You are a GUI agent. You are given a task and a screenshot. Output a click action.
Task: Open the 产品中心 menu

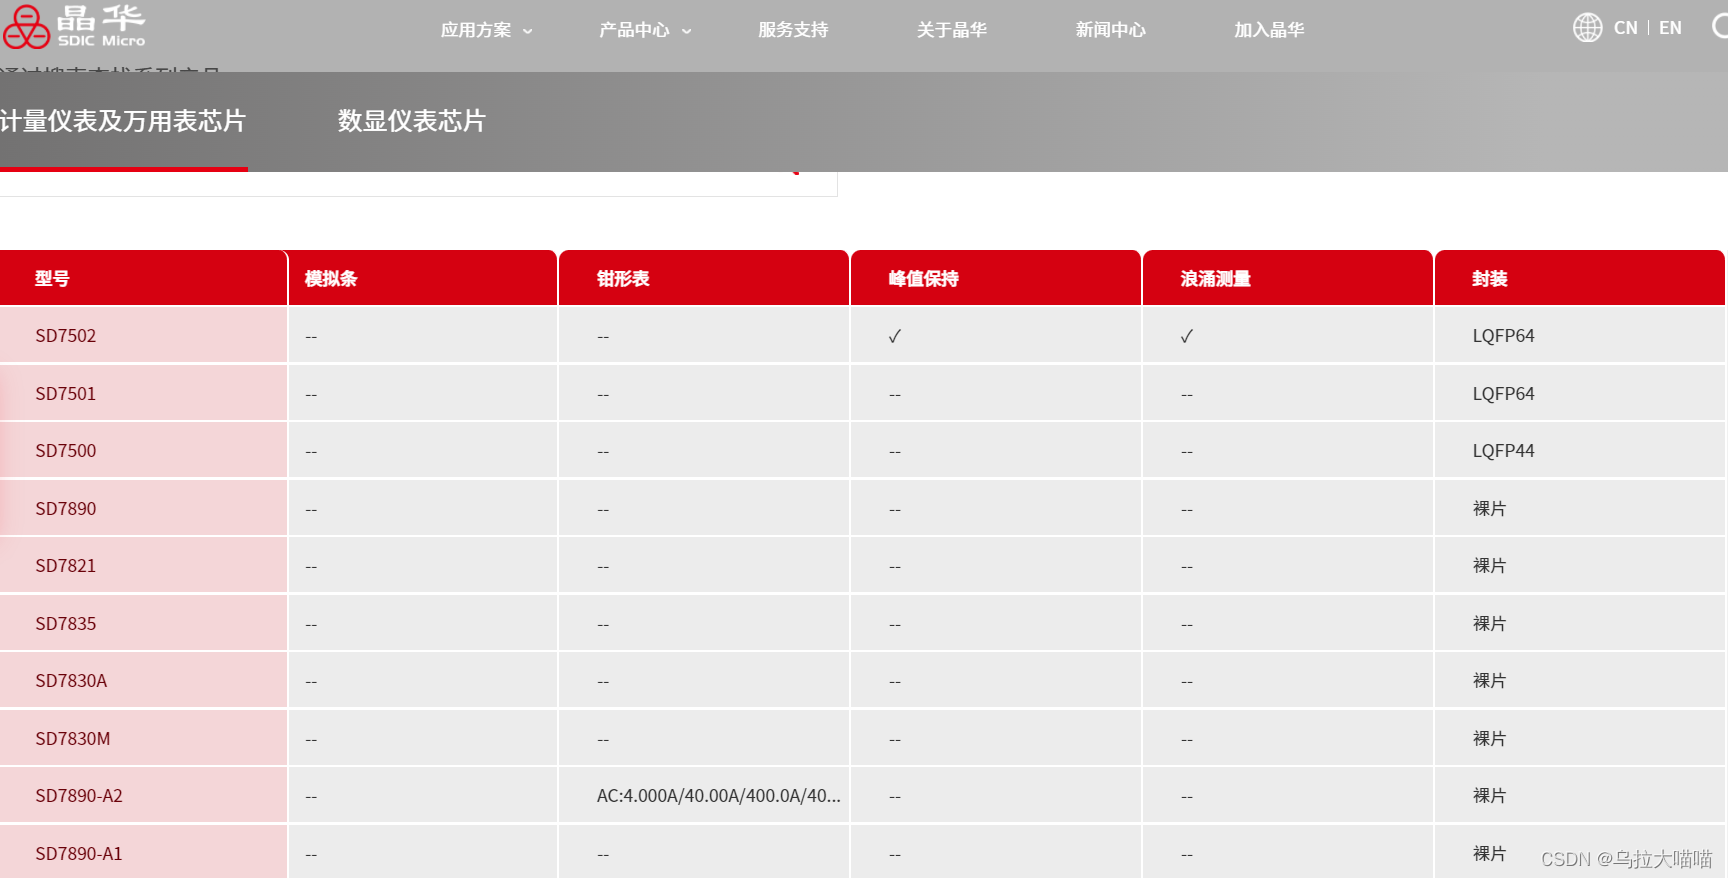[634, 30]
